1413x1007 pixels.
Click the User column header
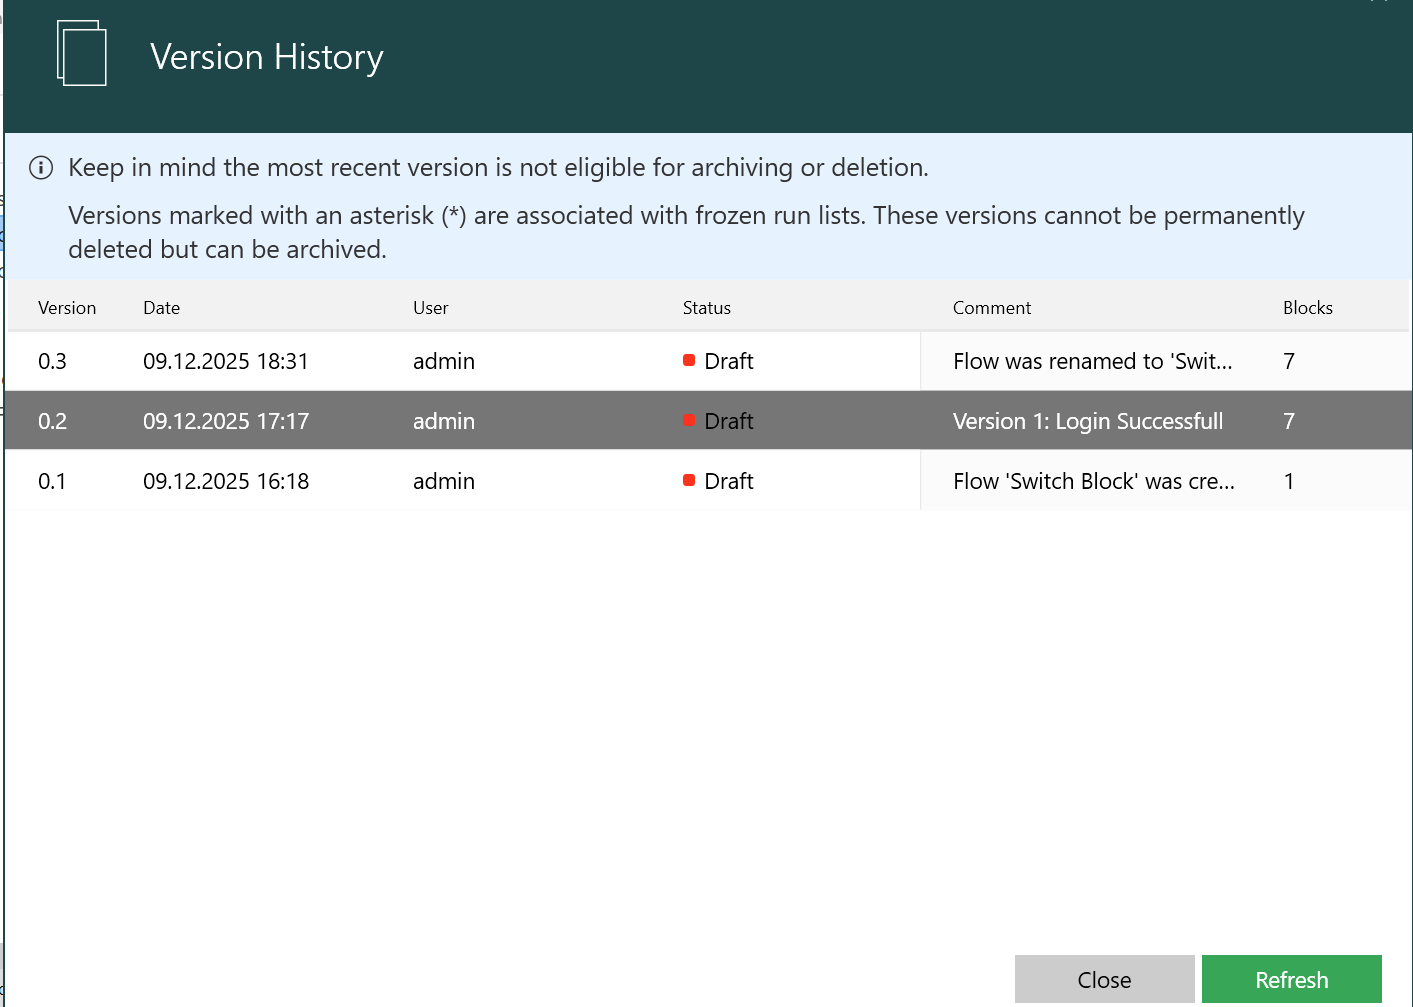[431, 308]
